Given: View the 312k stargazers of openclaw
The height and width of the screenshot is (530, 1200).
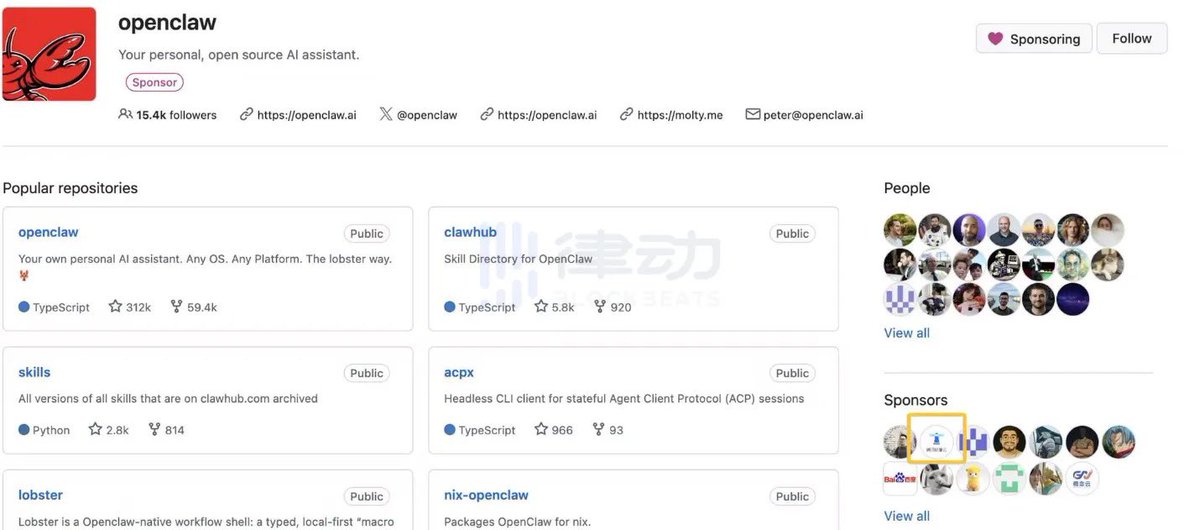Looking at the screenshot, I should pos(129,307).
